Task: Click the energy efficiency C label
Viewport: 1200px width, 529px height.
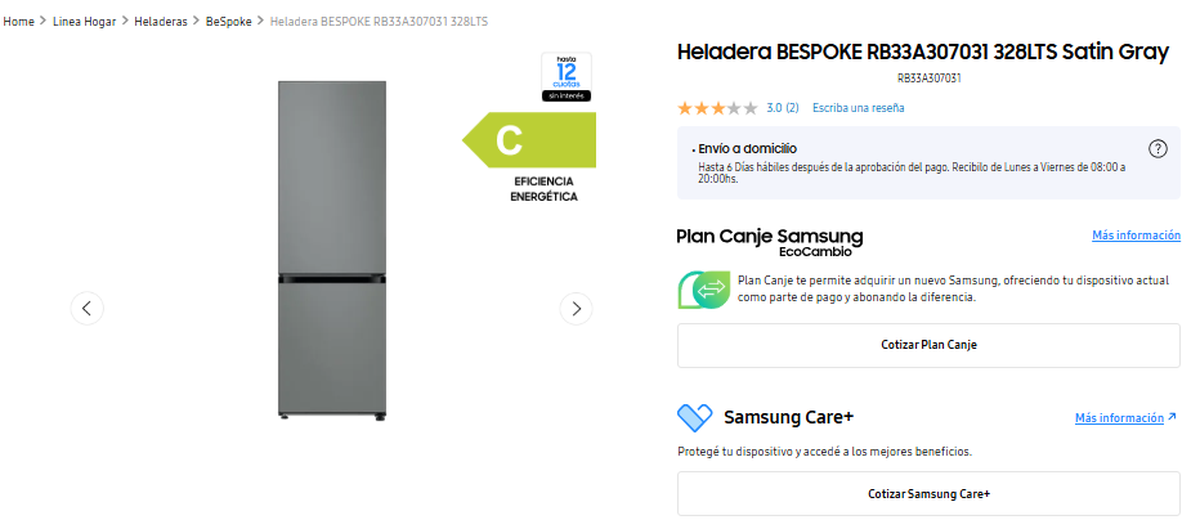Action: (x=530, y=140)
